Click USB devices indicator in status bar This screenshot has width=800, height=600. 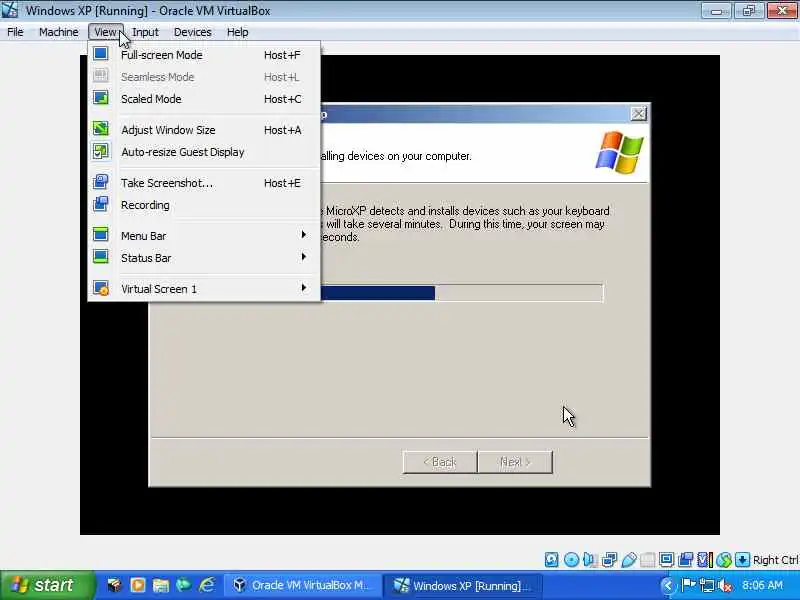[x=628, y=560]
